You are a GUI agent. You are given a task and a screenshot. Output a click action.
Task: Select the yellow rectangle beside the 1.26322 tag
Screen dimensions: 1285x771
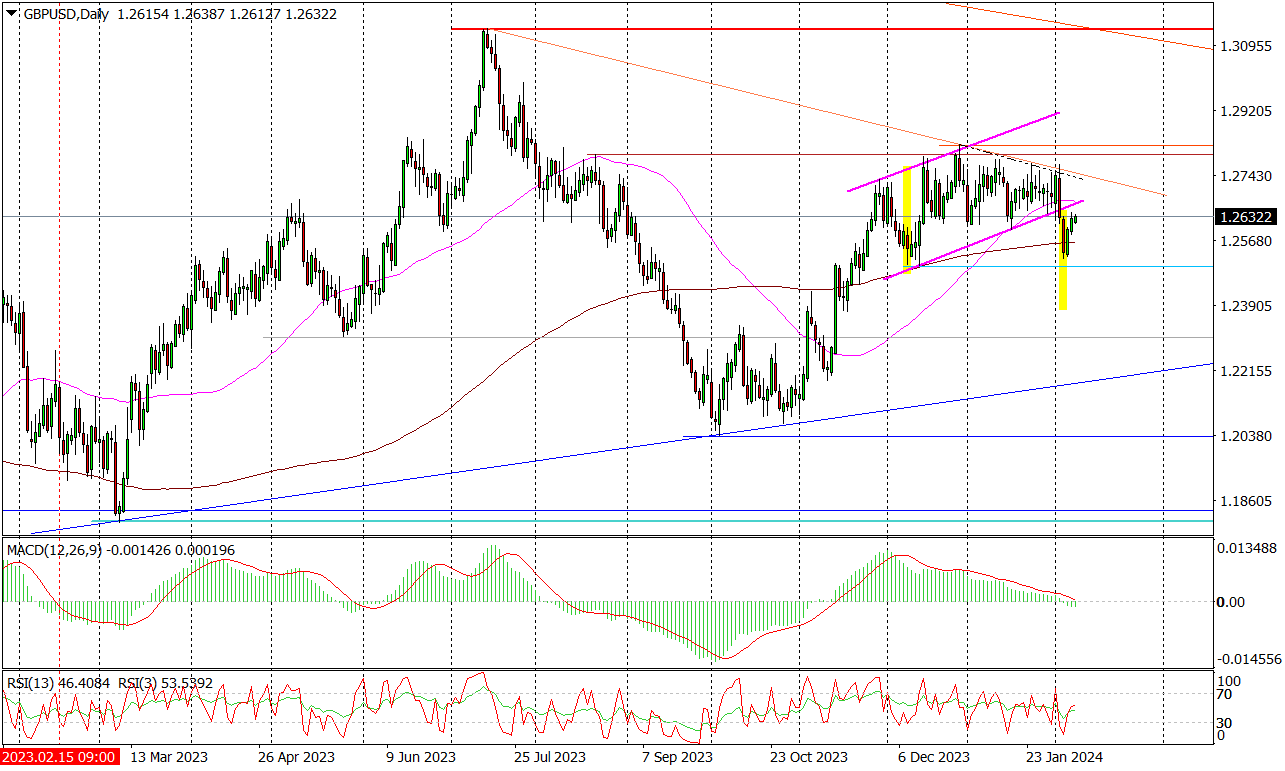click(x=1063, y=259)
